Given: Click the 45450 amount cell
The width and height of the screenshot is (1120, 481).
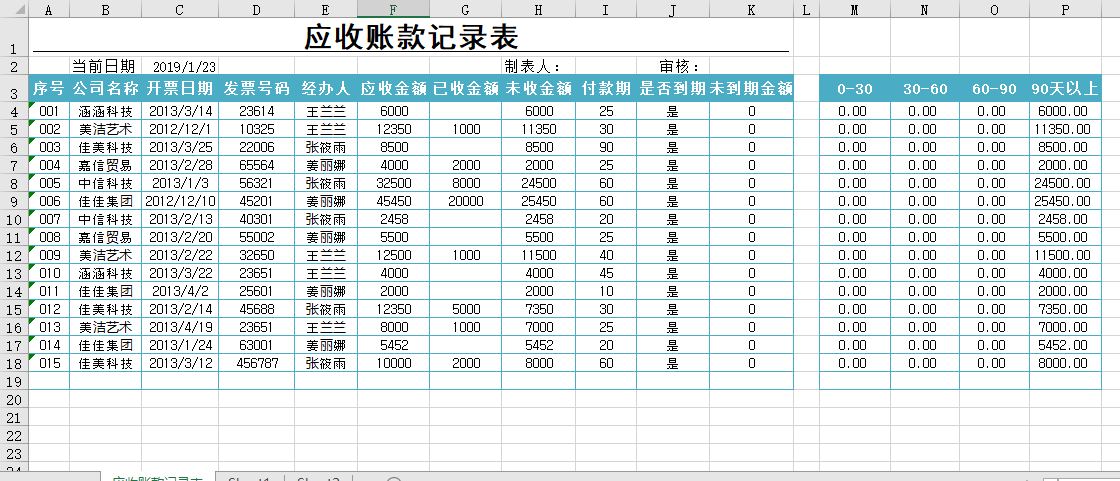Looking at the screenshot, I should (393, 201).
